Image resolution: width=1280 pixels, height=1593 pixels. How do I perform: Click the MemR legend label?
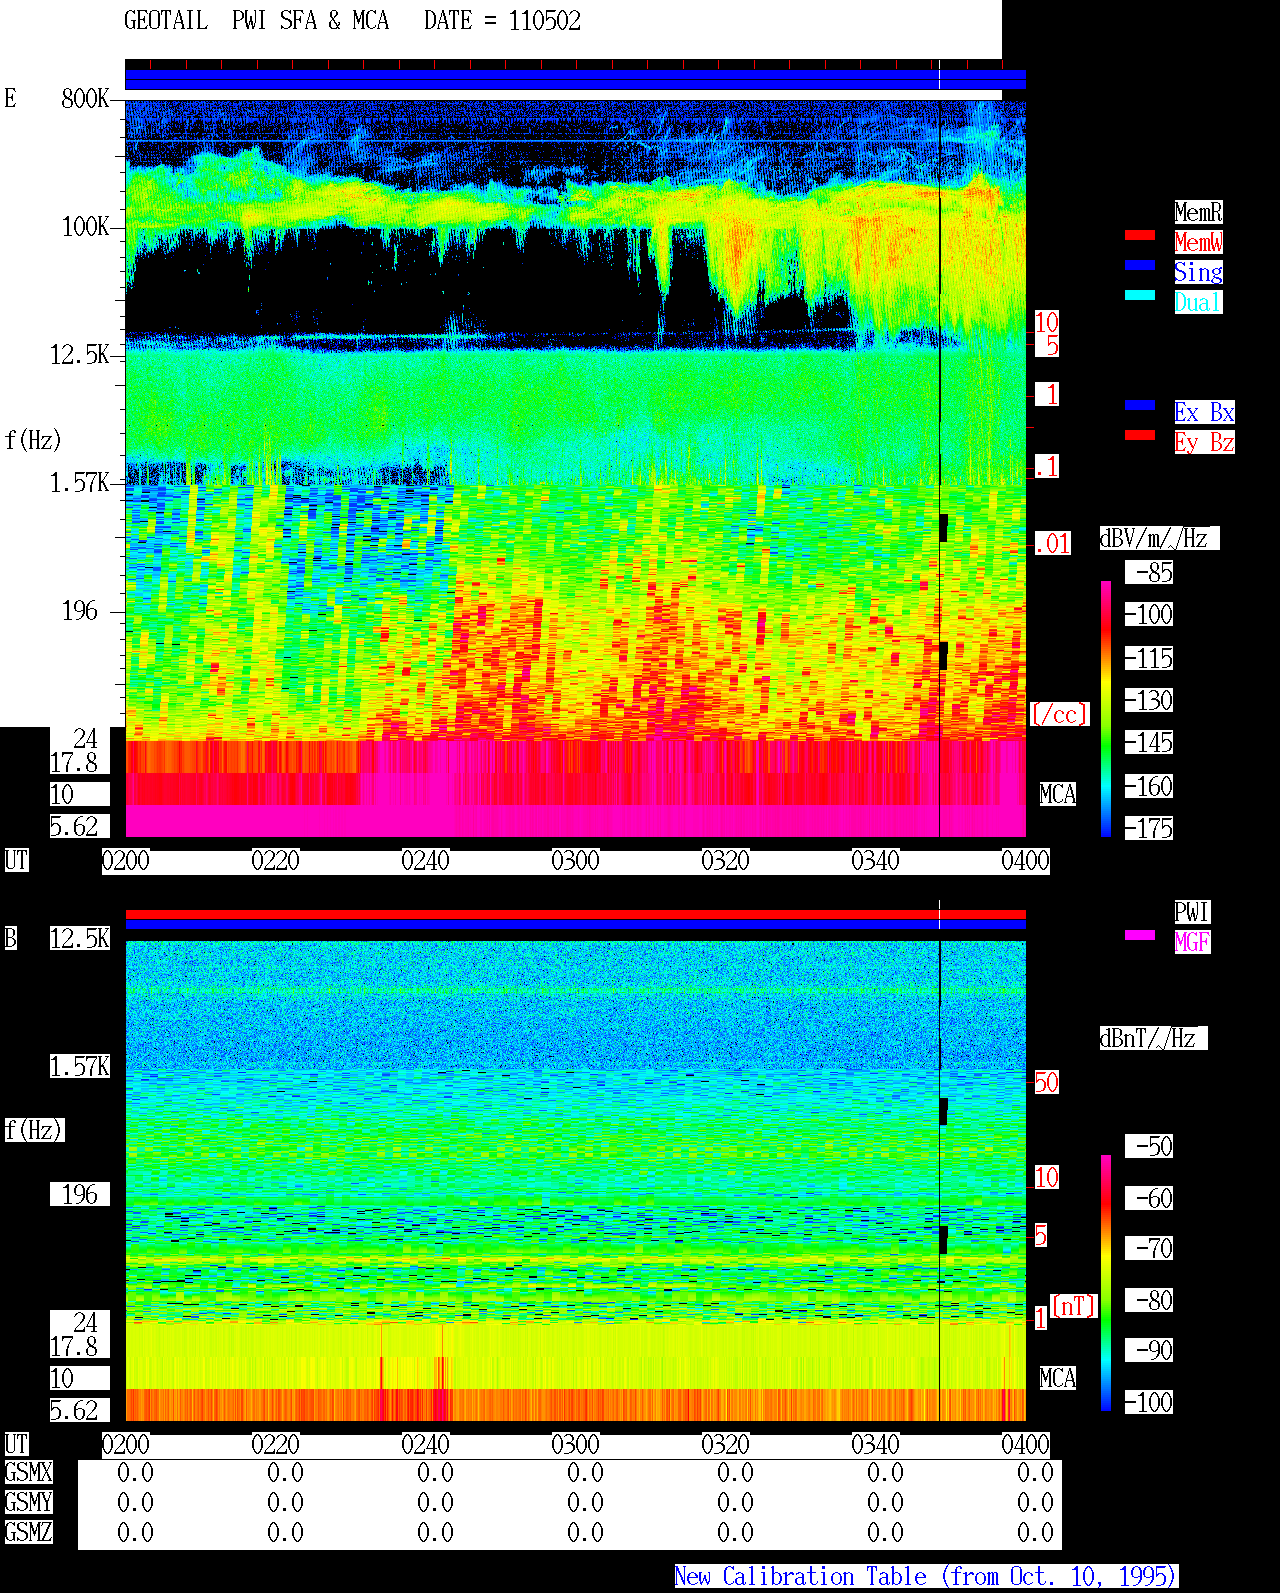pyautogui.click(x=1198, y=212)
